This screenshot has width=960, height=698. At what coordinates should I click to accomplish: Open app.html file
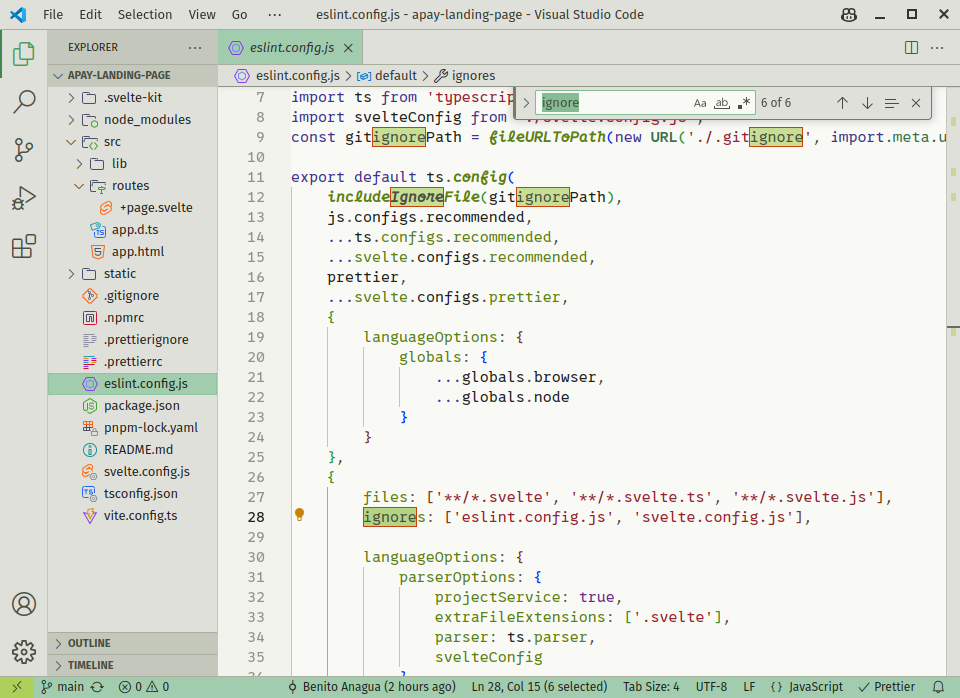pos(133,252)
